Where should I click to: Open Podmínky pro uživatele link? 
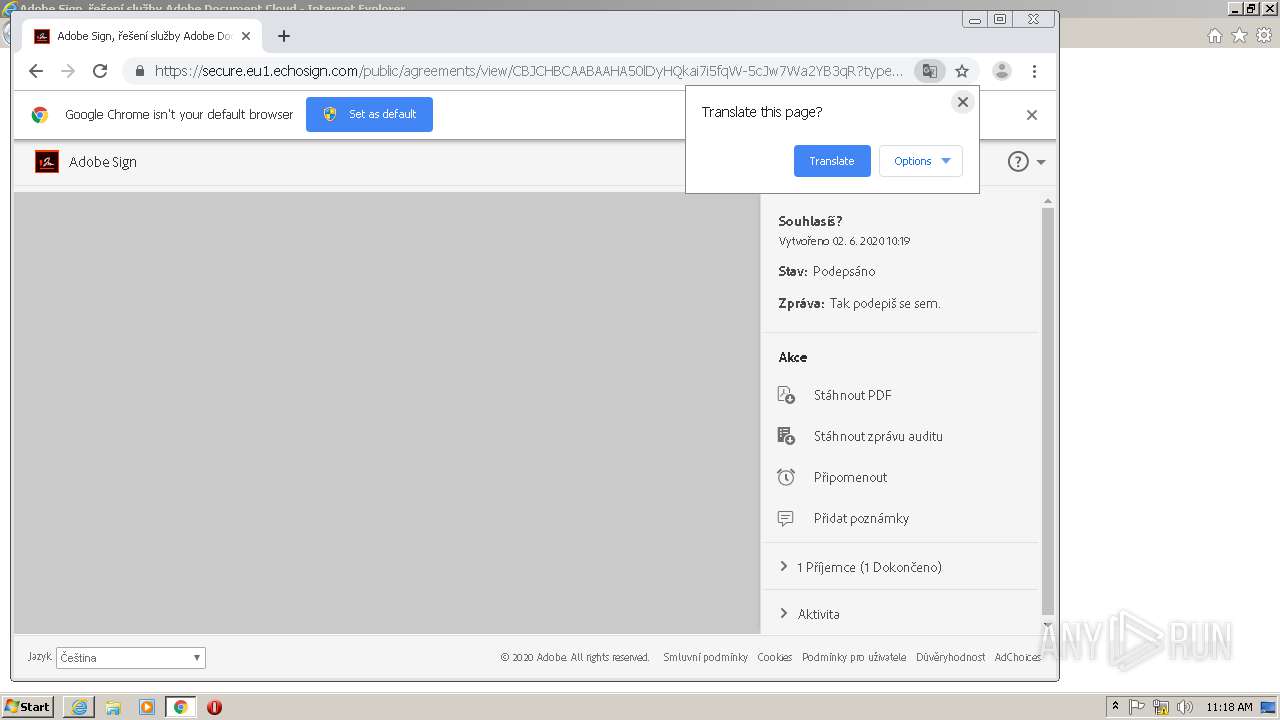[854, 657]
